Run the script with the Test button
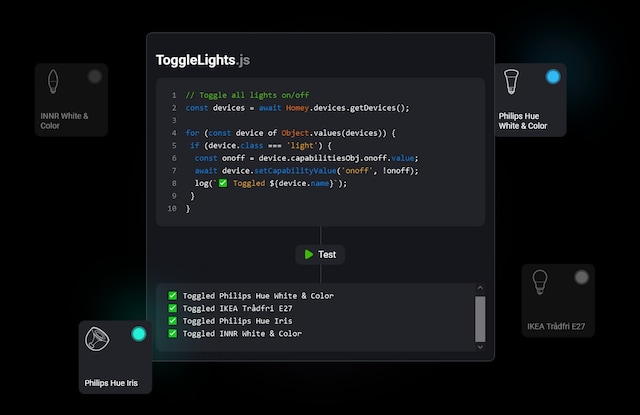This screenshot has width=640, height=415. pyautogui.click(x=320, y=254)
